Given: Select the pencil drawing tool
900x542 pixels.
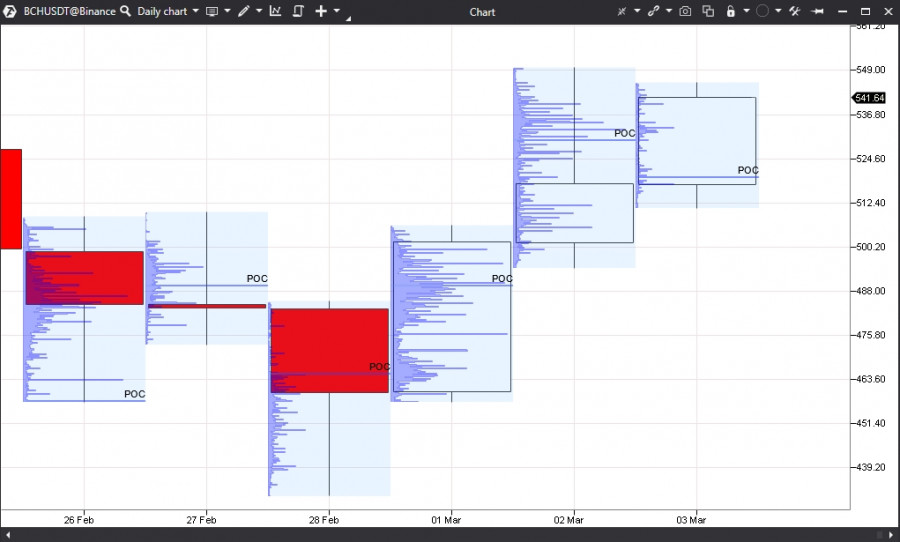Looking at the screenshot, I should click(244, 11).
